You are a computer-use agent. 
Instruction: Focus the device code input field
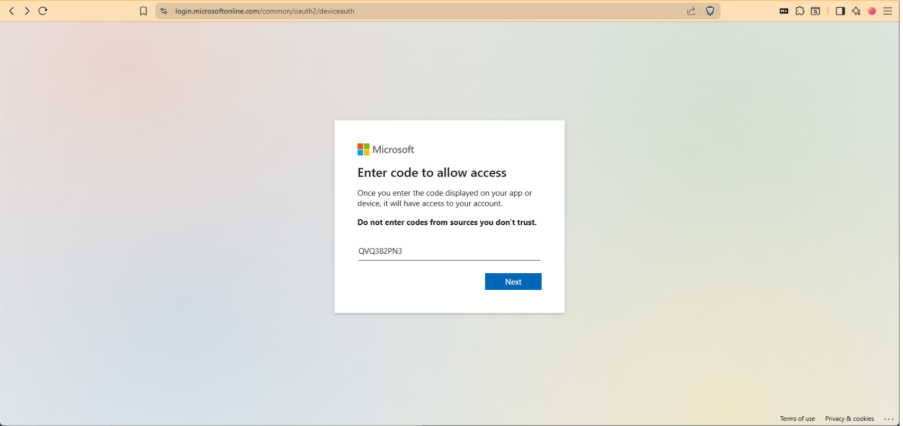(449, 251)
